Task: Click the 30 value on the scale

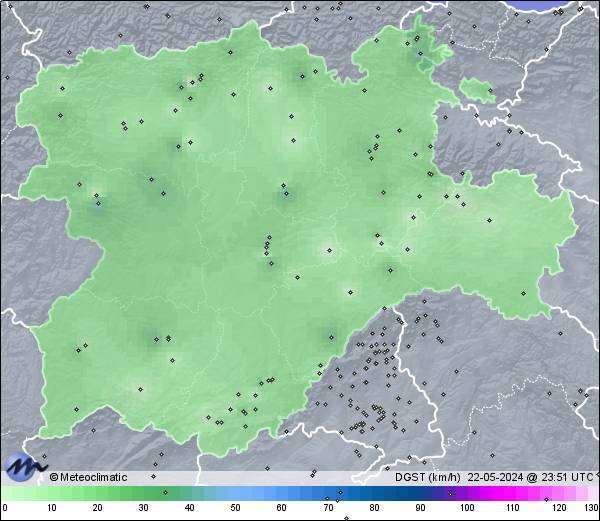Action: pyautogui.click(x=143, y=508)
